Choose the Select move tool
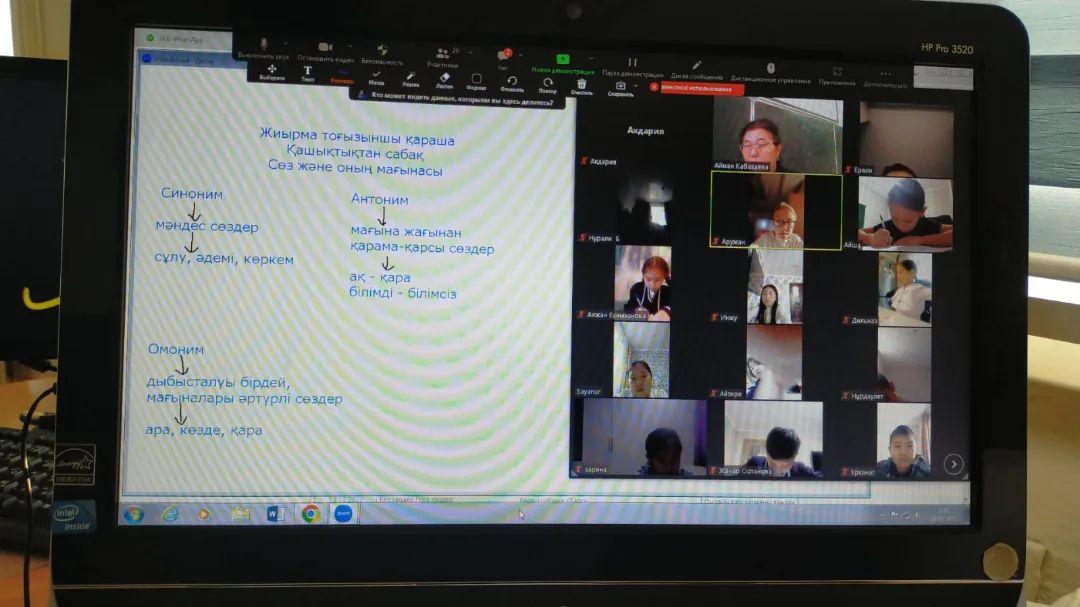This screenshot has width=1080, height=607. click(x=271, y=70)
